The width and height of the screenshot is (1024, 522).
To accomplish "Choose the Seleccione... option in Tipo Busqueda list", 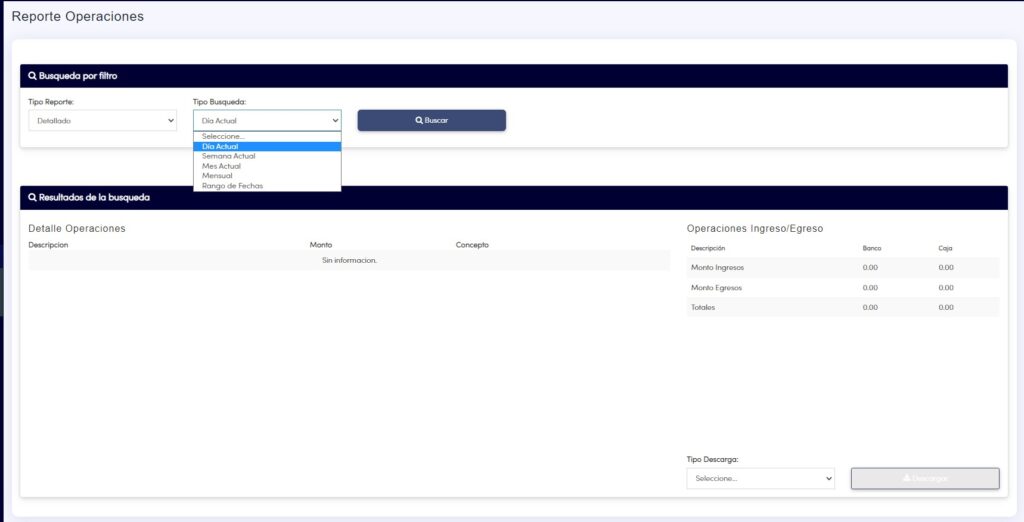I will tap(267, 137).
